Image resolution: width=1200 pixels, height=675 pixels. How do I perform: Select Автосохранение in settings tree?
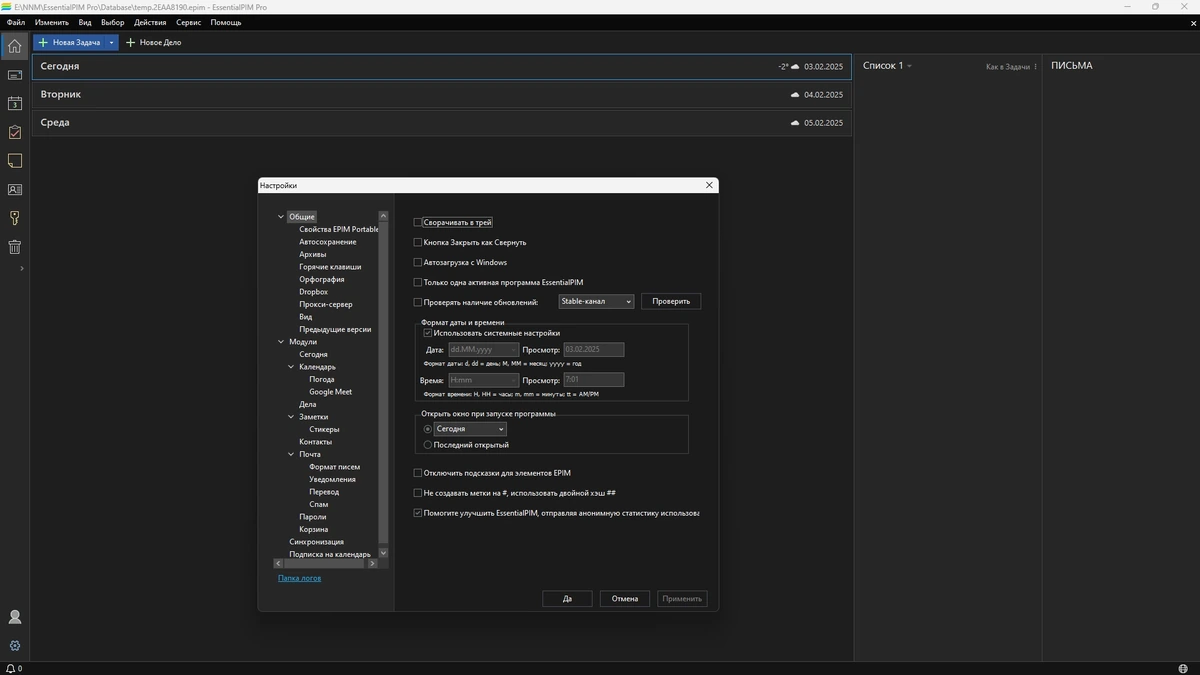(x=327, y=242)
